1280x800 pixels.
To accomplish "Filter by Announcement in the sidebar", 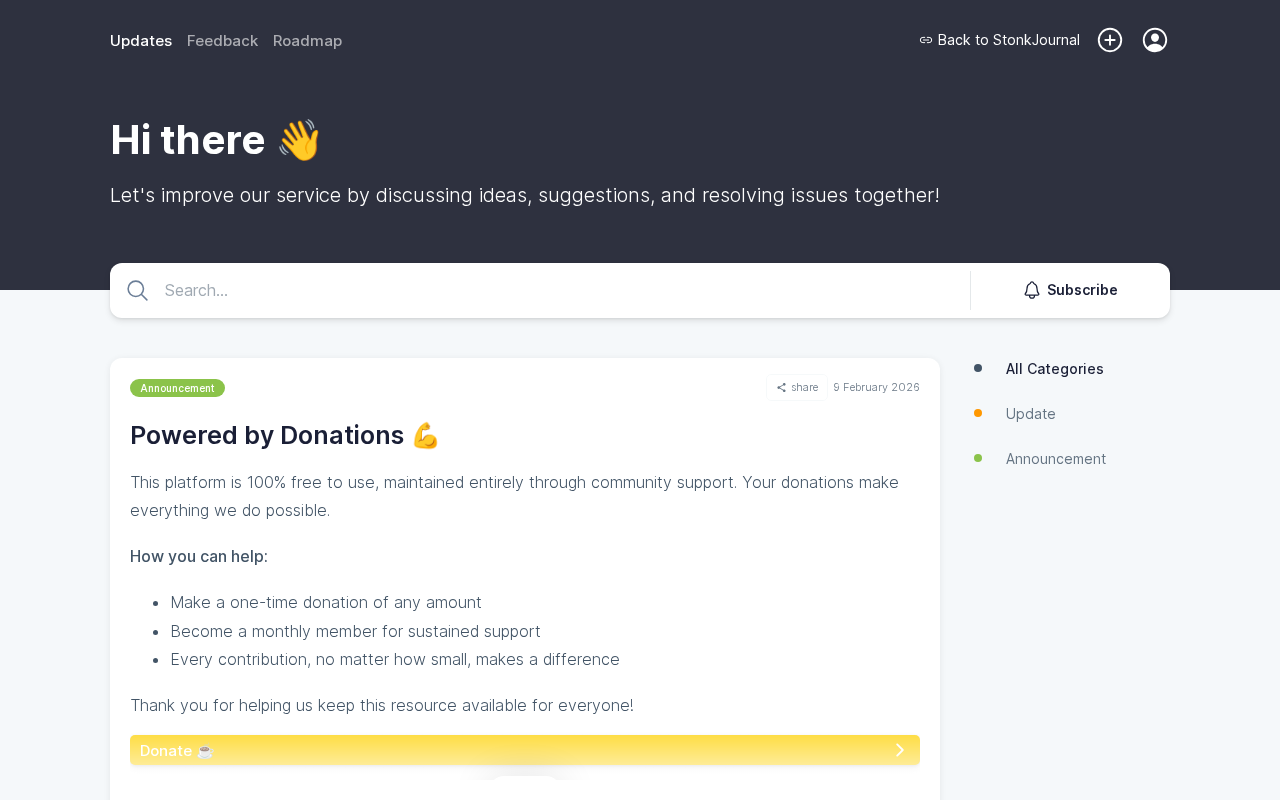I will click(x=1055, y=459).
